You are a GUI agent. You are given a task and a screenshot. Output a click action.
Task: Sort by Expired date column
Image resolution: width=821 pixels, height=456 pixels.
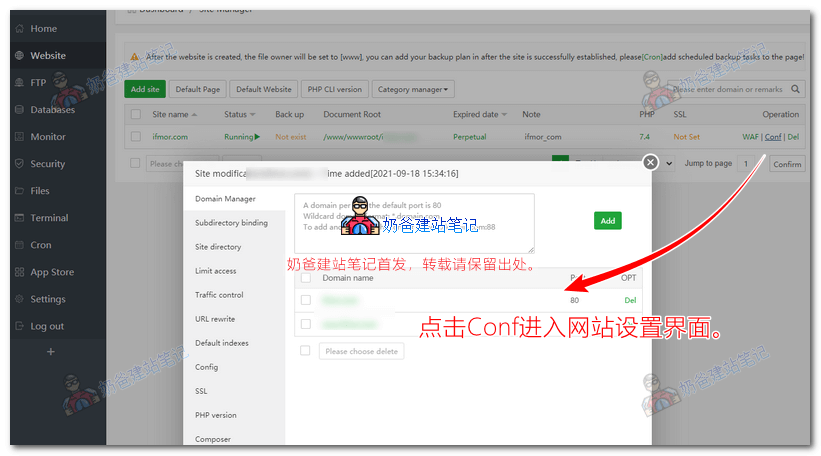(x=480, y=114)
